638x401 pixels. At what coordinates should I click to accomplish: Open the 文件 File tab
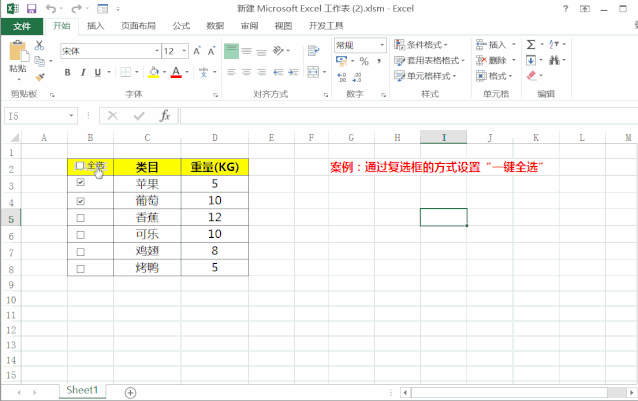(22, 26)
